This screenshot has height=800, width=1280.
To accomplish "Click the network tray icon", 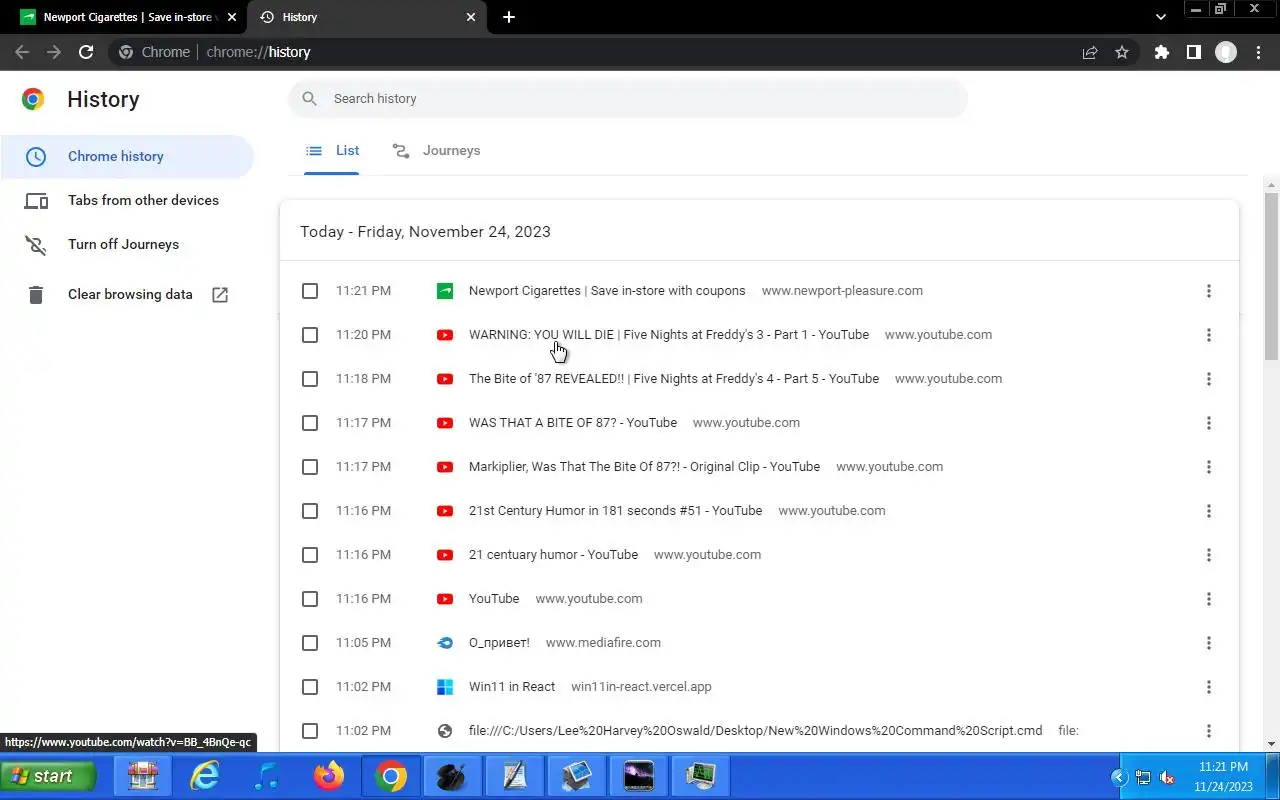I will click(1143, 777).
